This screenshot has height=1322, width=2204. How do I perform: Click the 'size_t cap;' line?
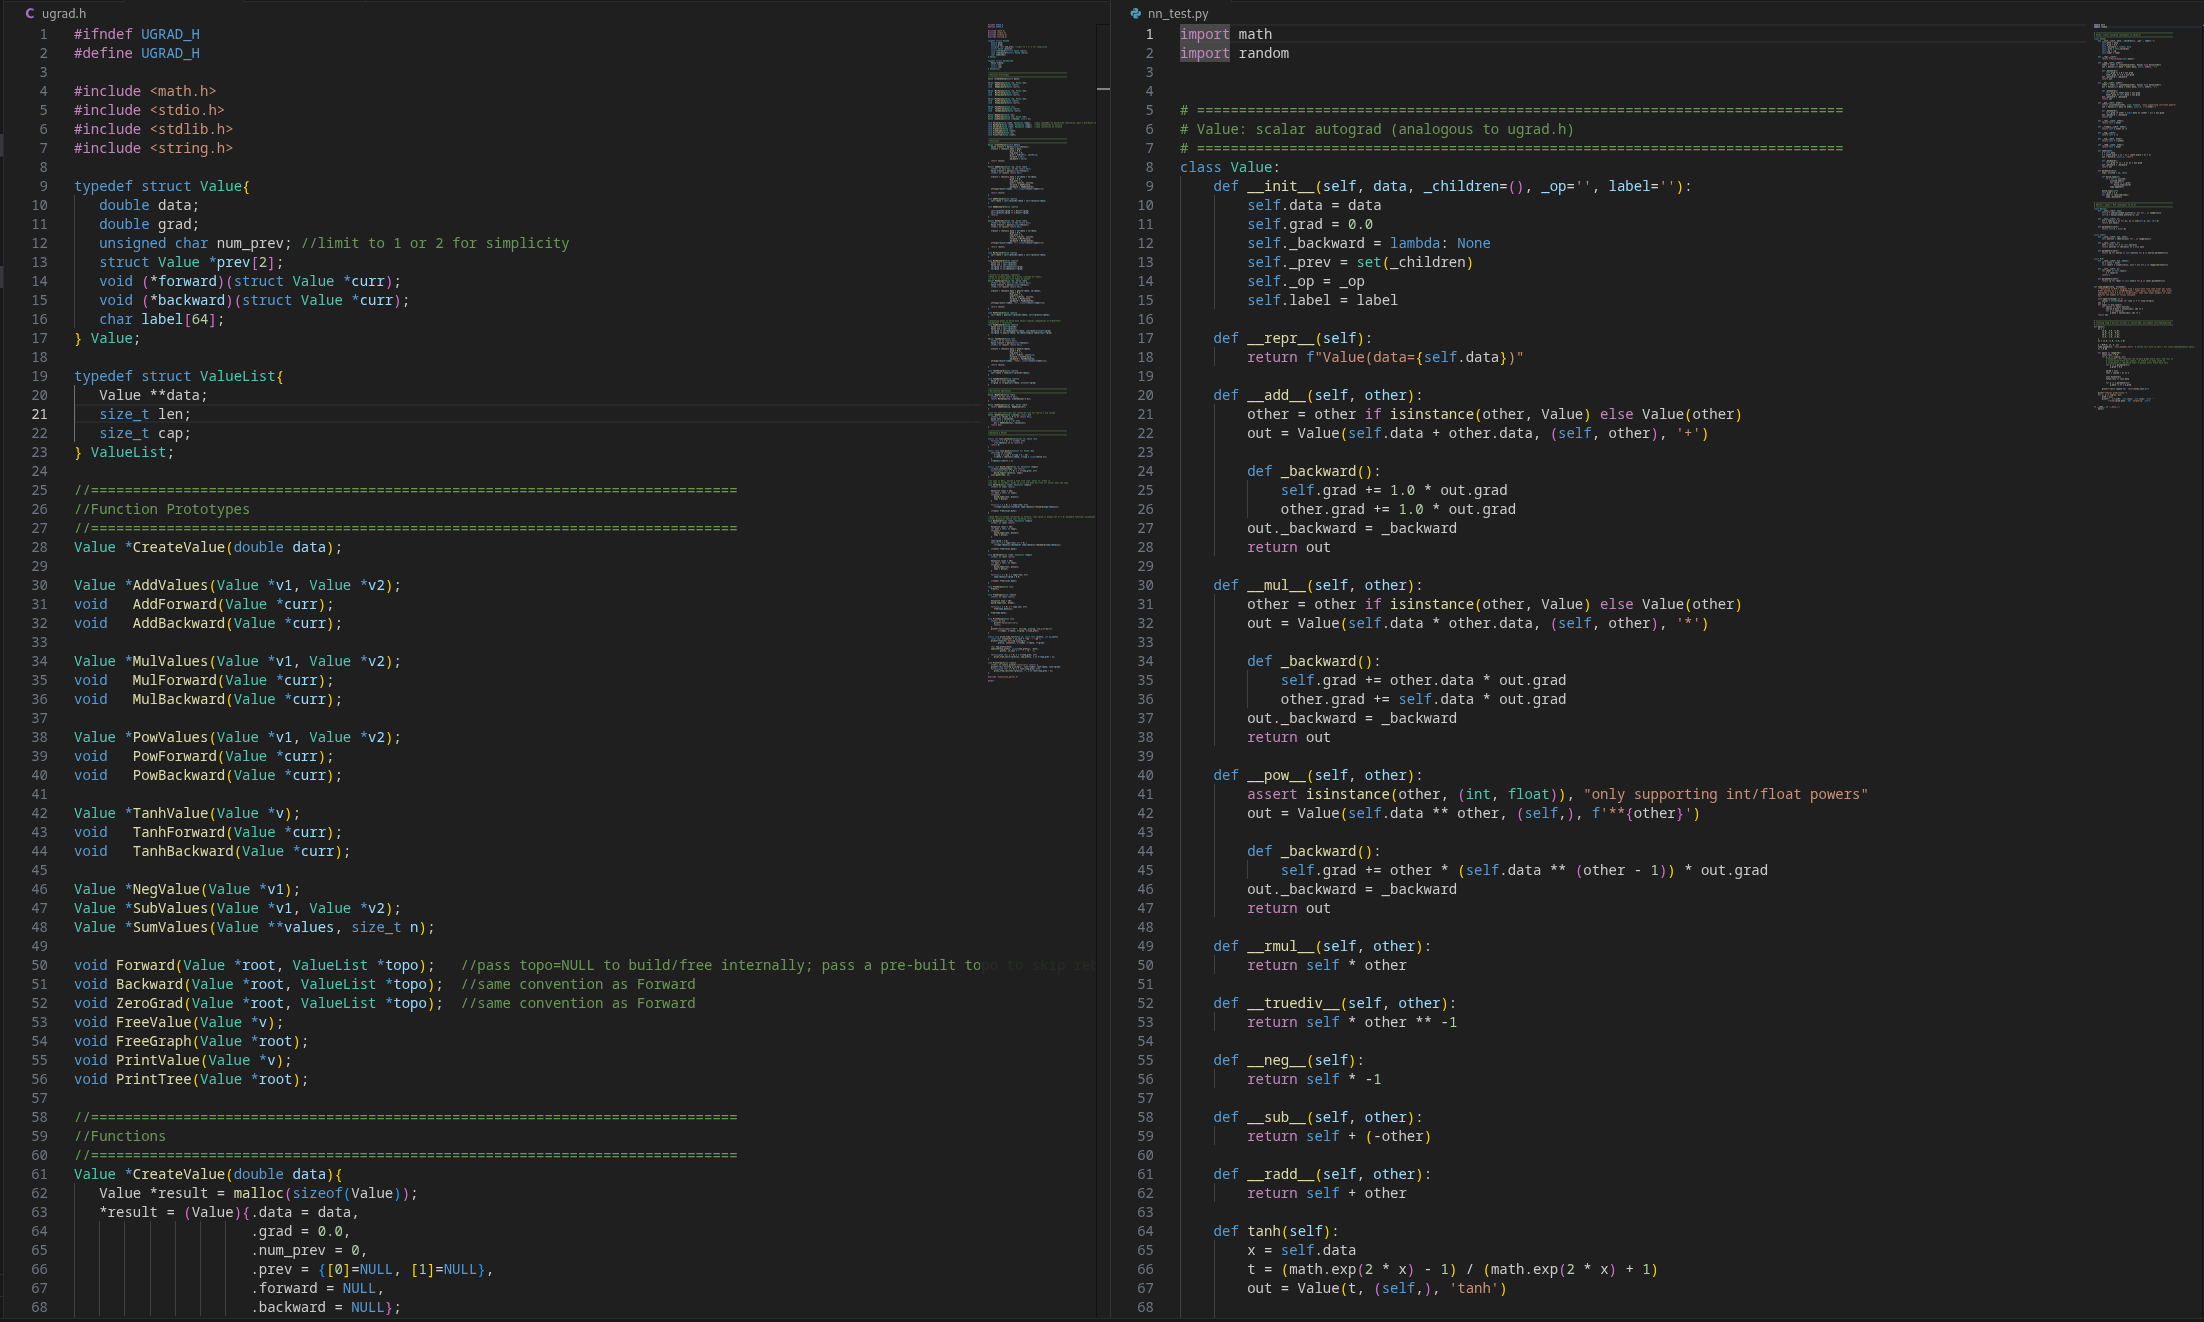145,433
